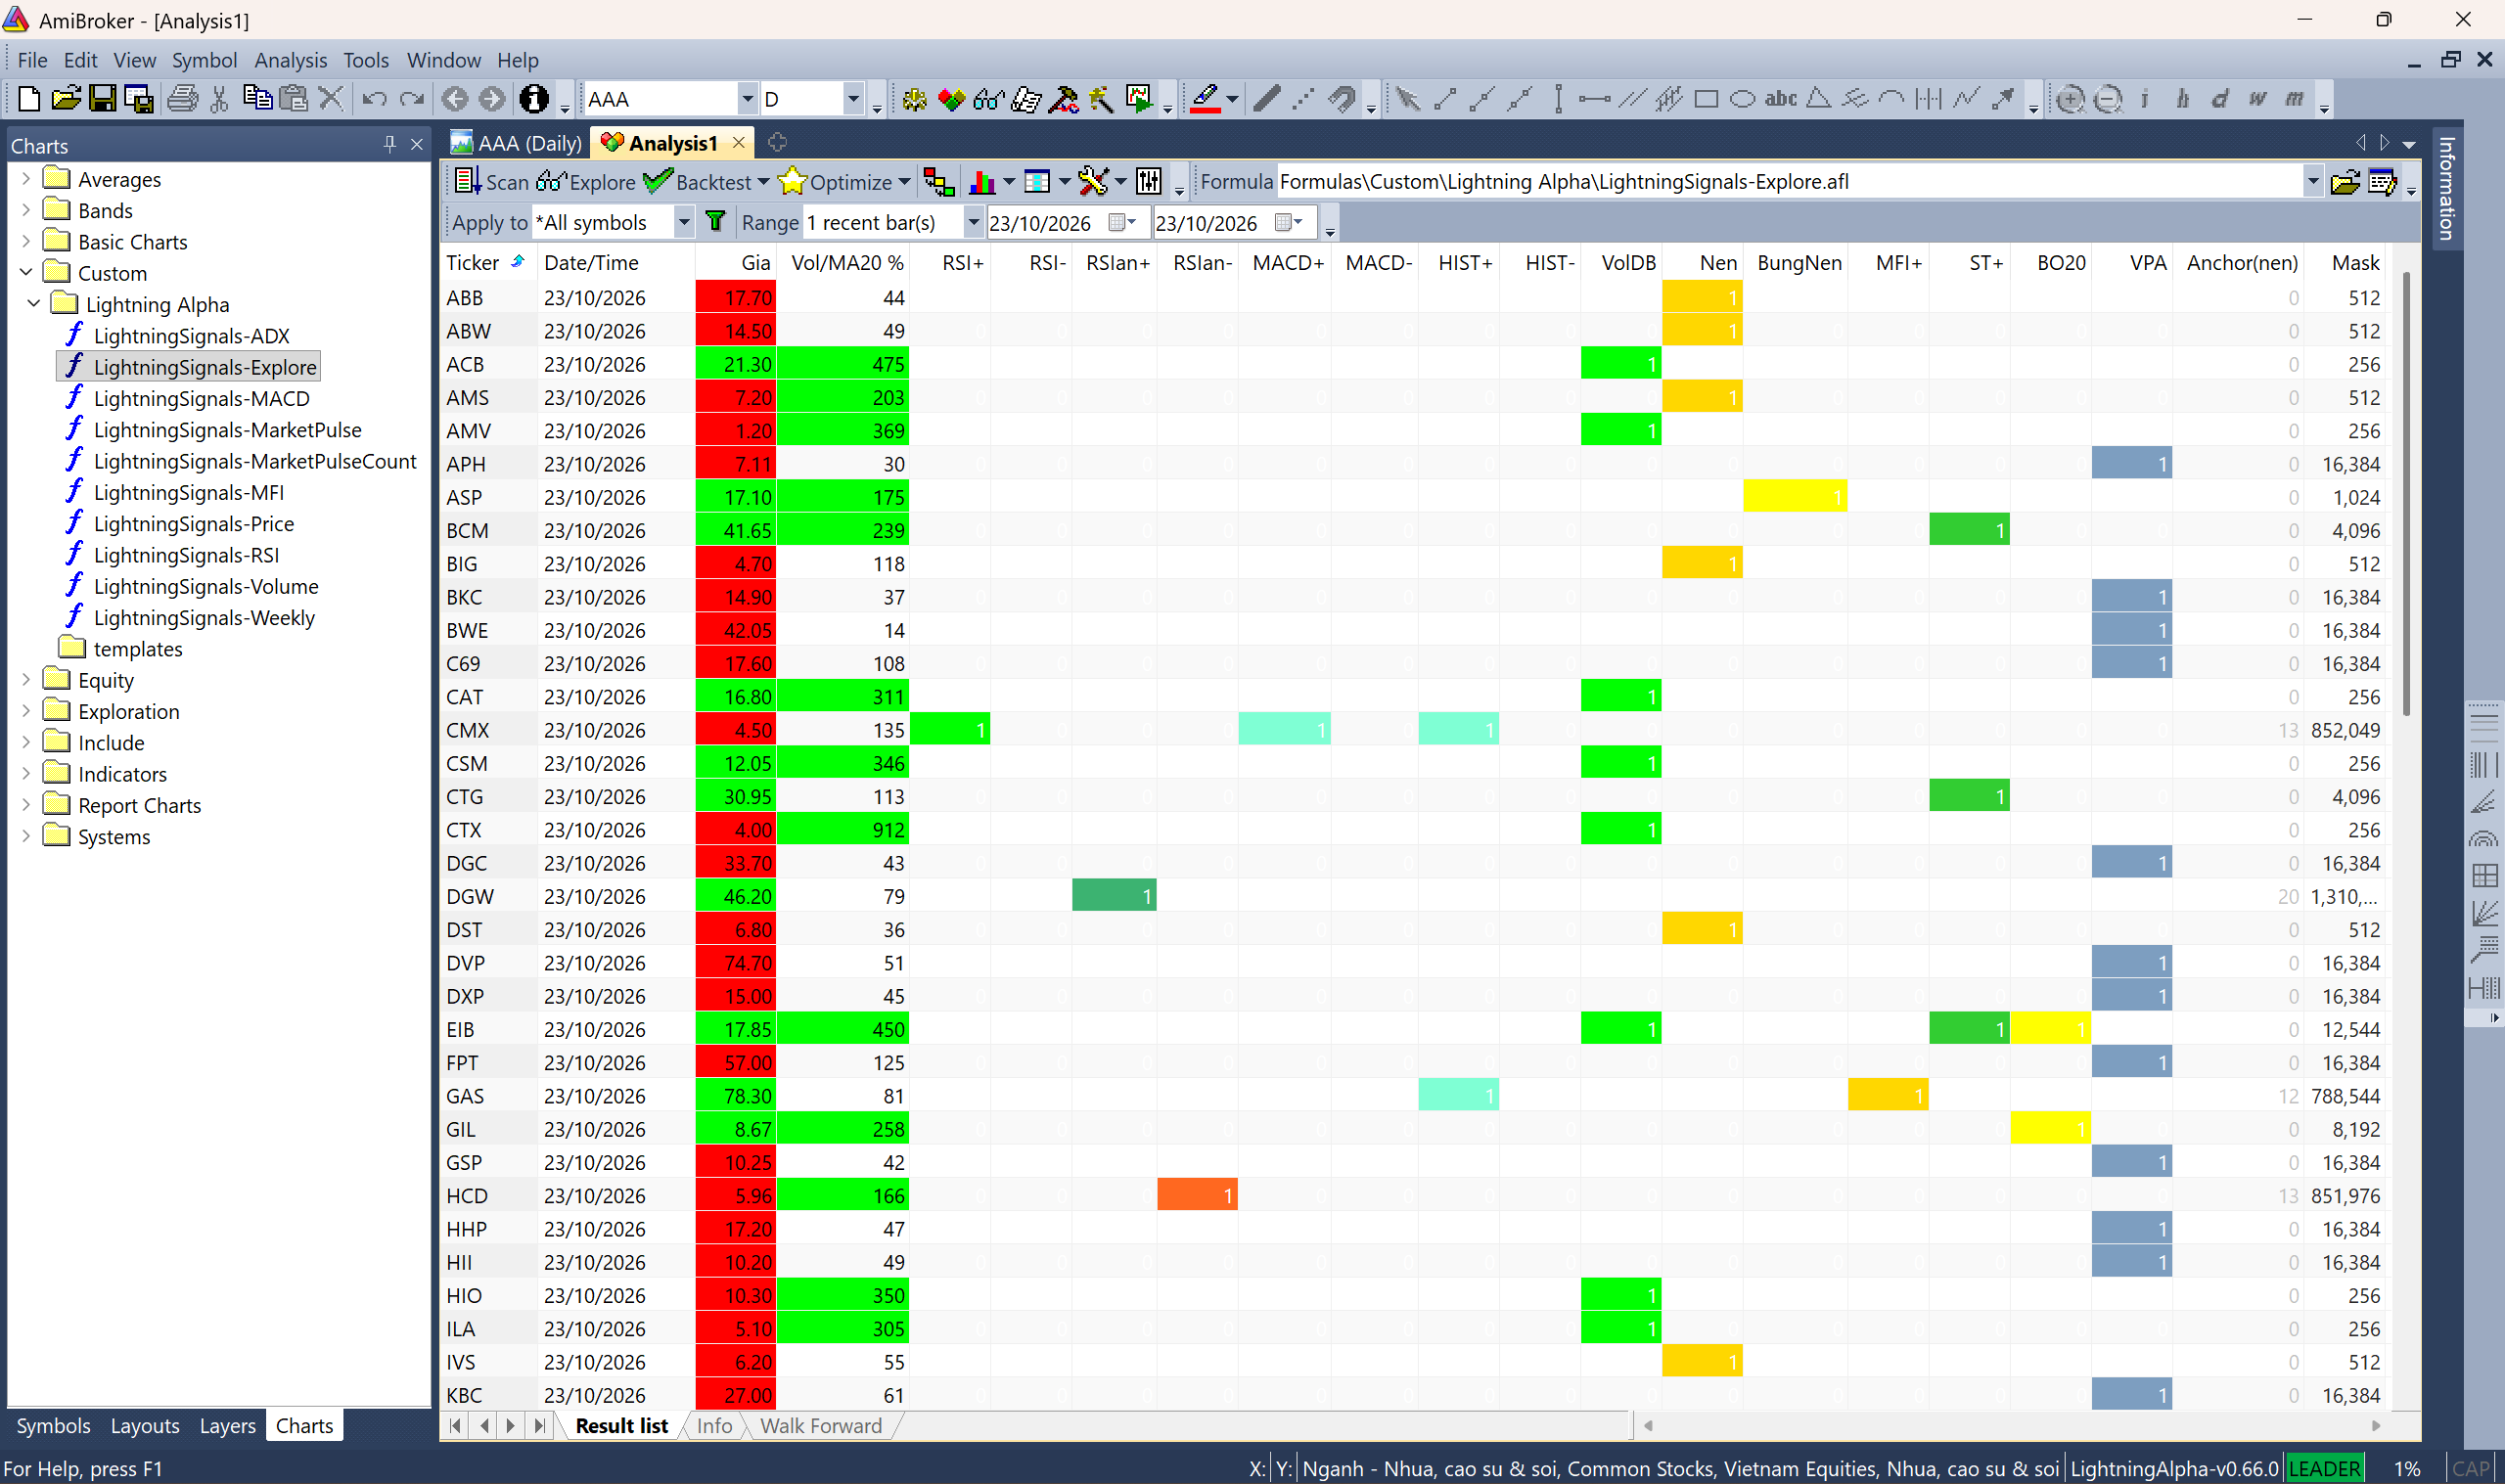The image size is (2505, 1484).
Task: Toggle the pin on Charts panel
Action: (390, 144)
